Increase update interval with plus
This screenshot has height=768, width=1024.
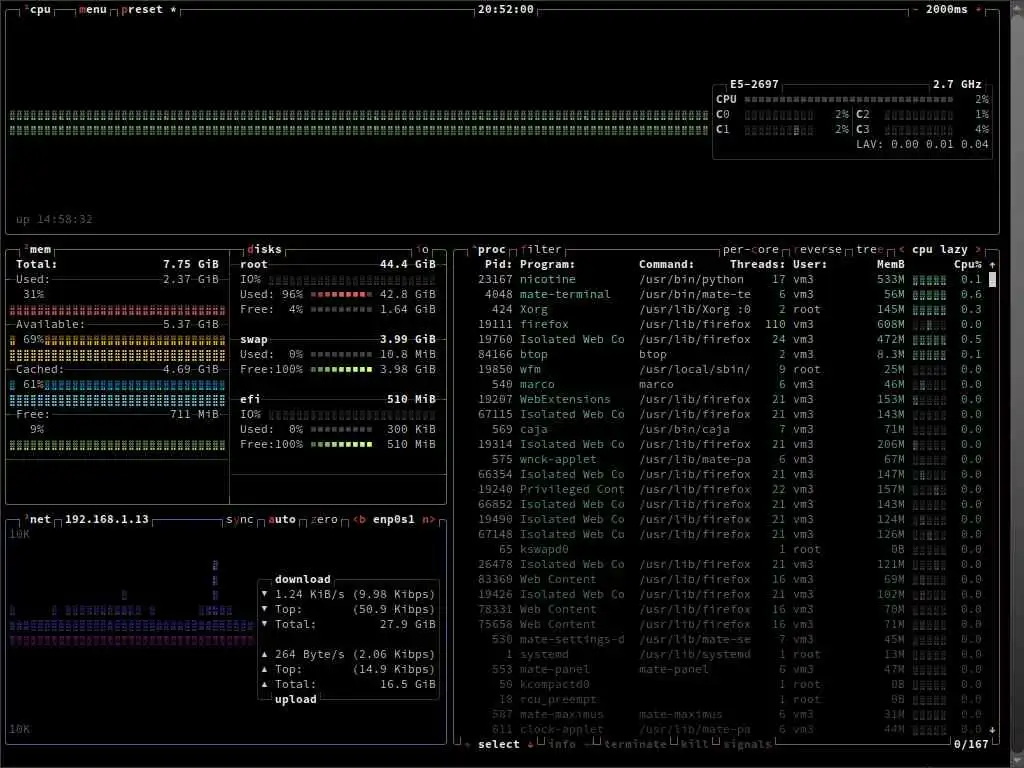click(978, 10)
